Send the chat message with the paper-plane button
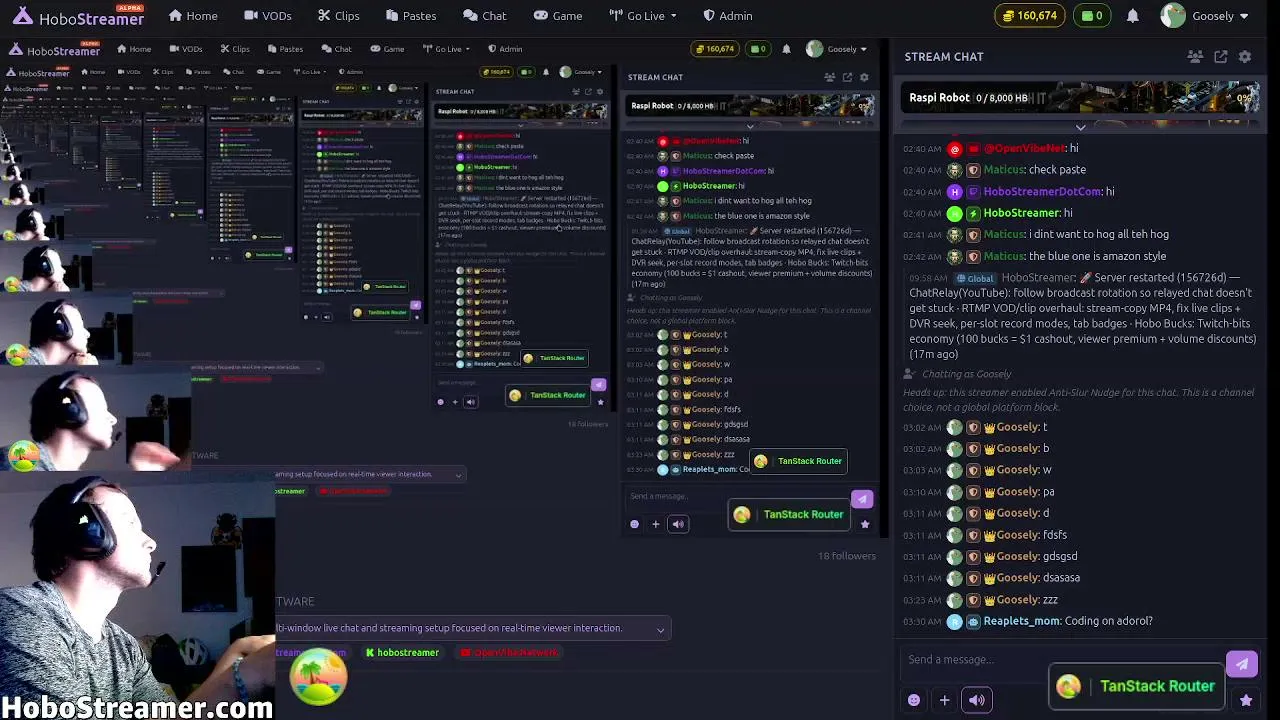The image size is (1280, 720). (1242, 663)
